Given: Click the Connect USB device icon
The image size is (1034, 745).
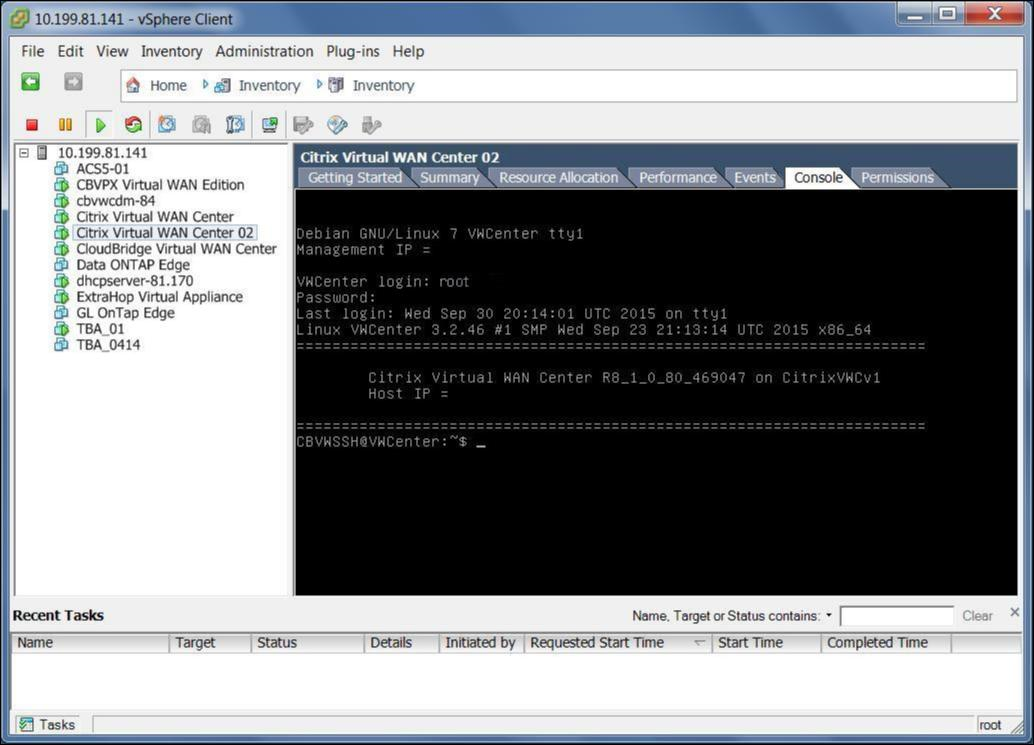Looking at the screenshot, I should tap(371, 125).
